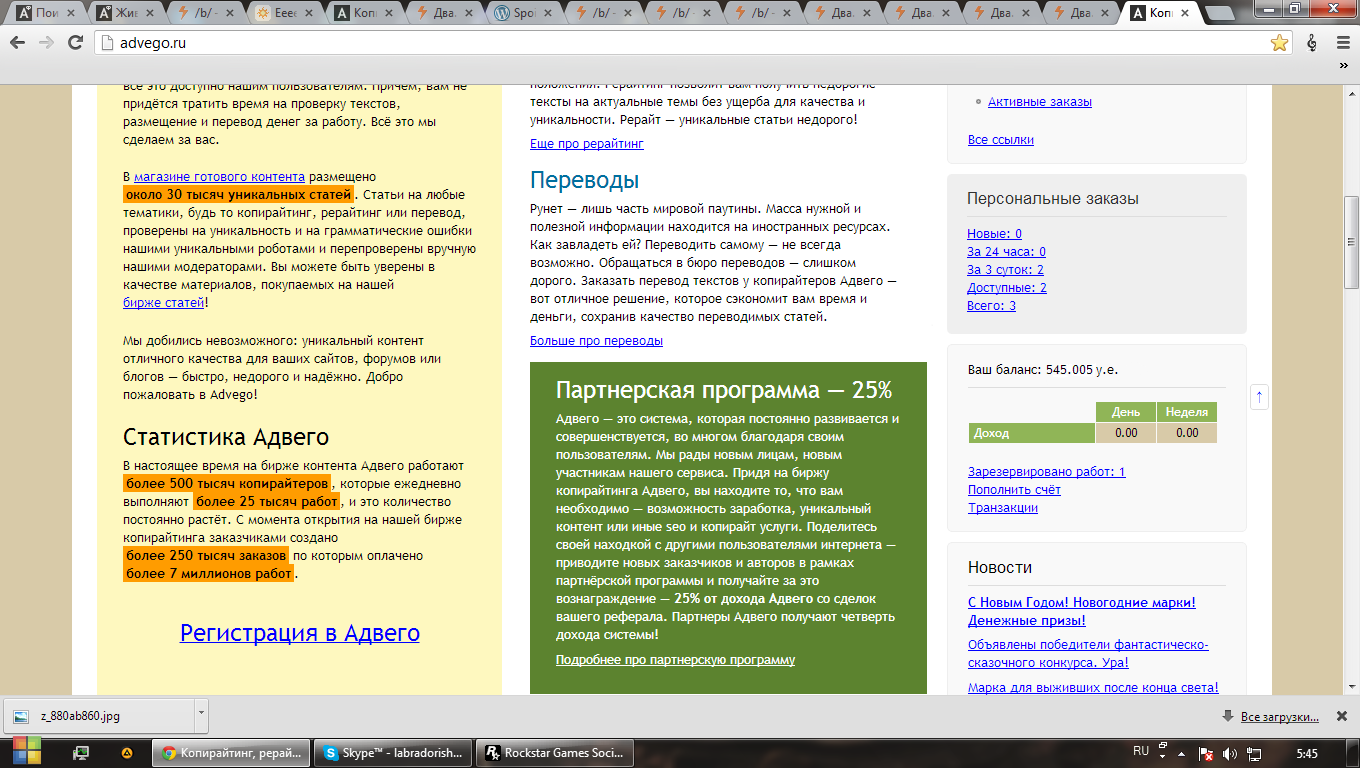Click the Регистрация в Адвего link
Viewport: 1360px width, 768px height.
(x=300, y=633)
